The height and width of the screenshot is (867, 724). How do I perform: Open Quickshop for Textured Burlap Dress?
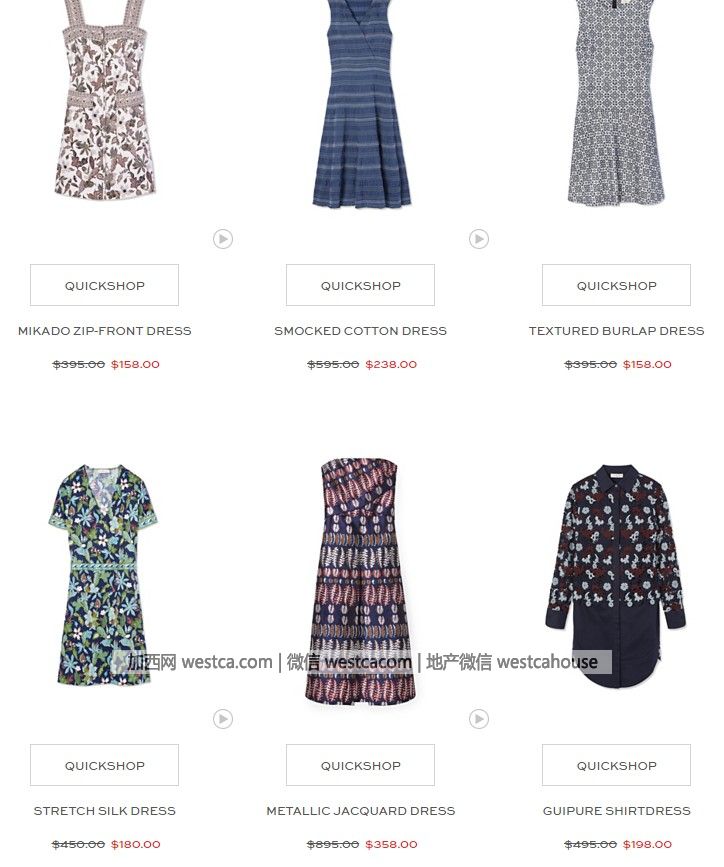(x=617, y=285)
